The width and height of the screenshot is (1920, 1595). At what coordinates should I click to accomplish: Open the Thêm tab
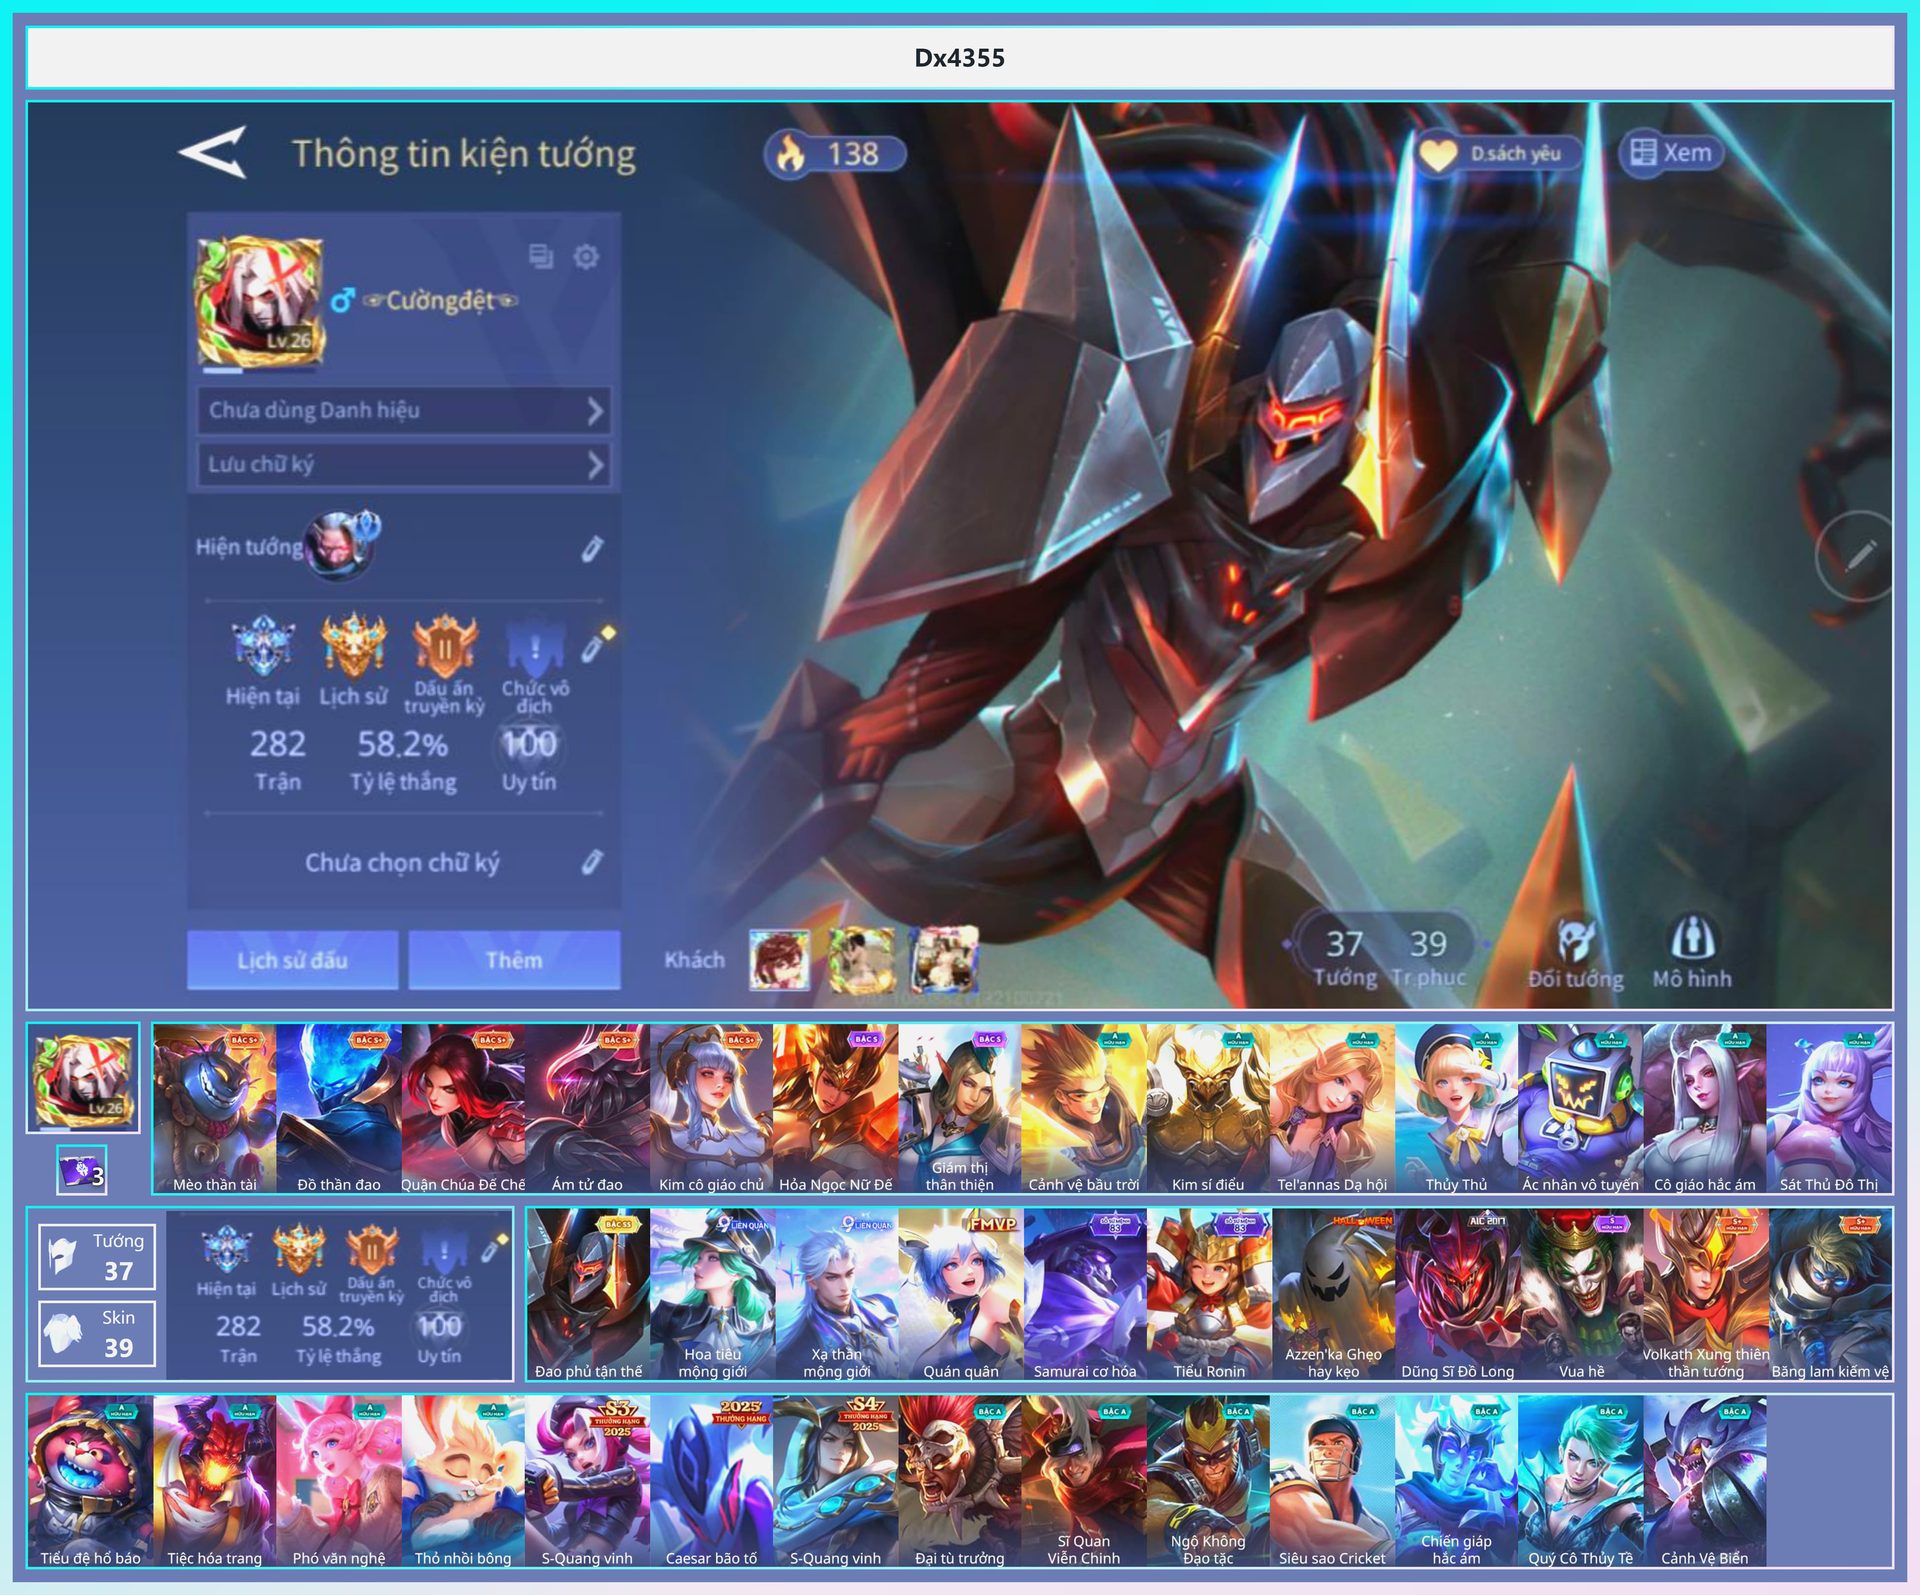coord(514,960)
